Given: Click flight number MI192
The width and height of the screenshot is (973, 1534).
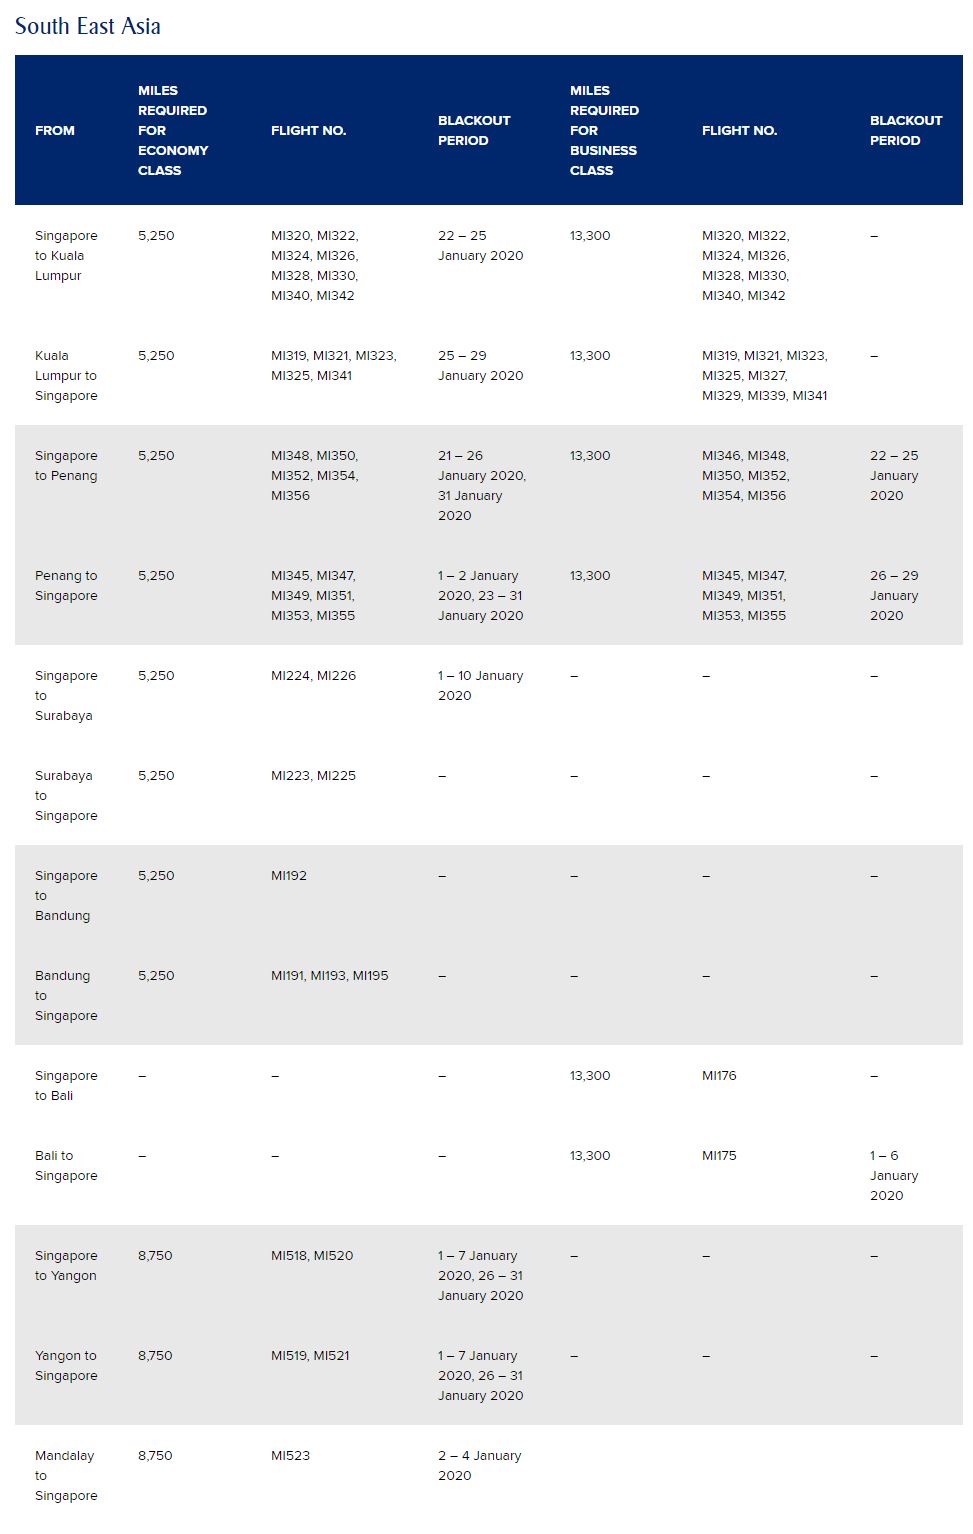Looking at the screenshot, I should (x=289, y=875).
